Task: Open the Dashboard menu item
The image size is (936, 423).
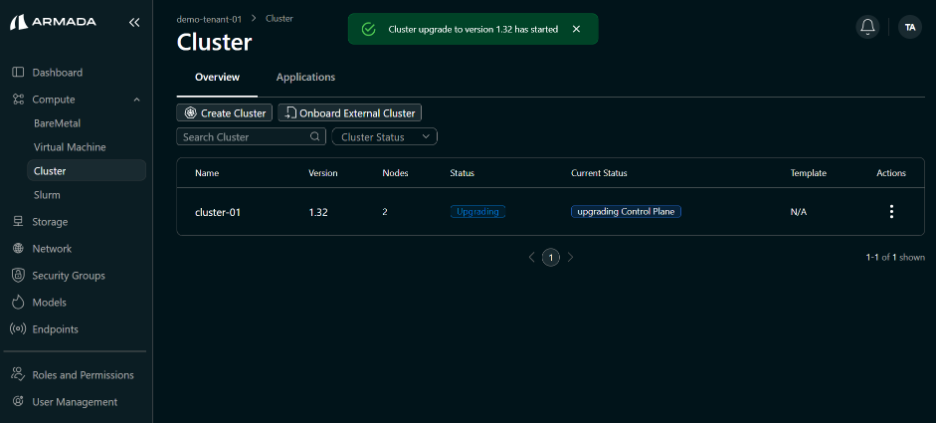Action: (57, 72)
